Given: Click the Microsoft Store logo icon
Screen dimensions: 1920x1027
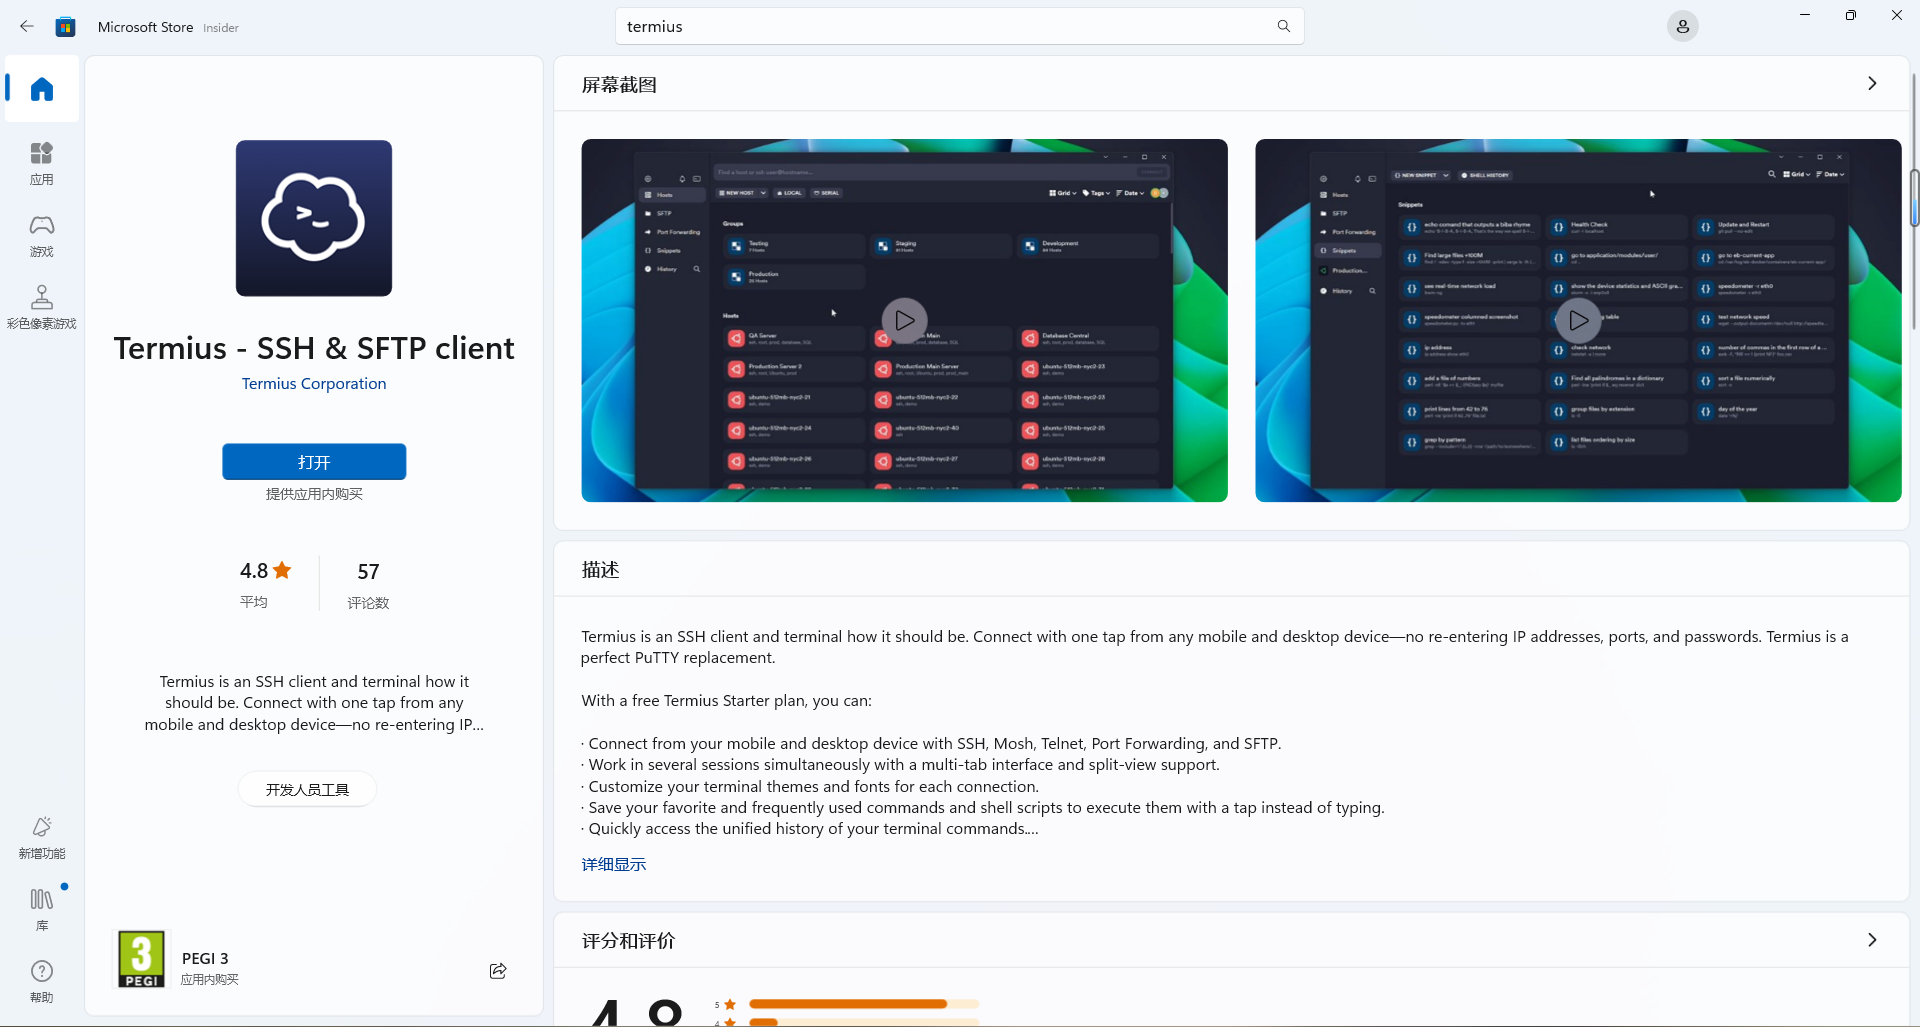Looking at the screenshot, I should (x=66, y=27).
